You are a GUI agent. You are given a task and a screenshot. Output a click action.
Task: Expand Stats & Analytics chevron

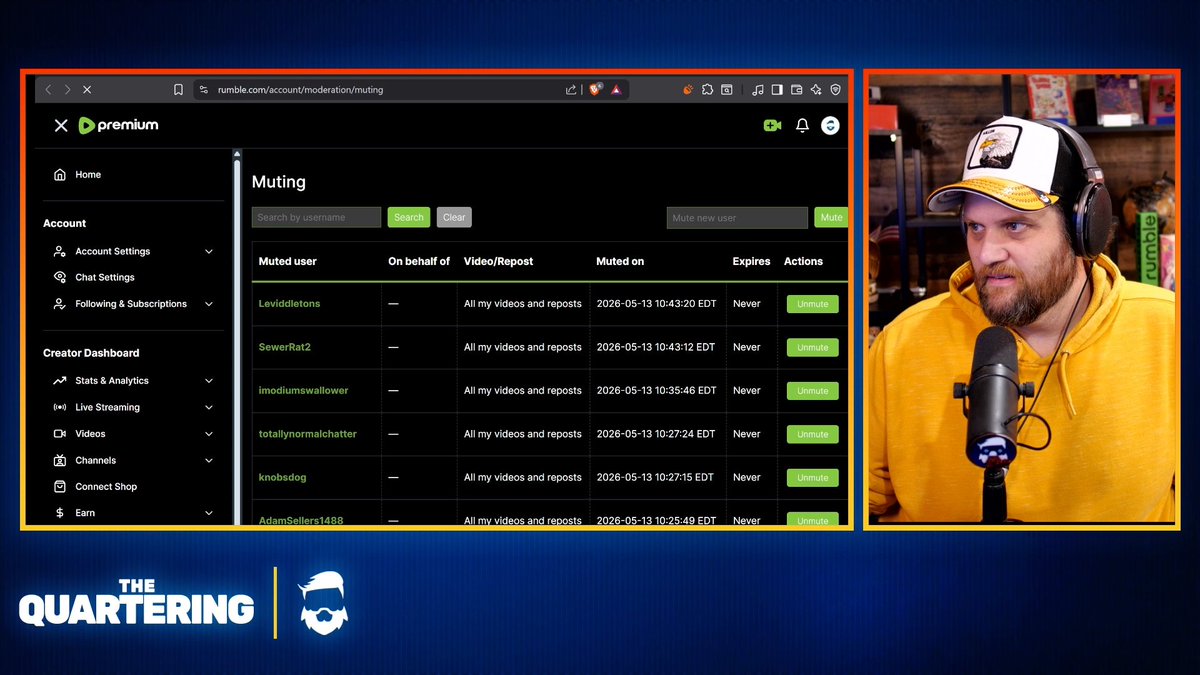point(209,381)
